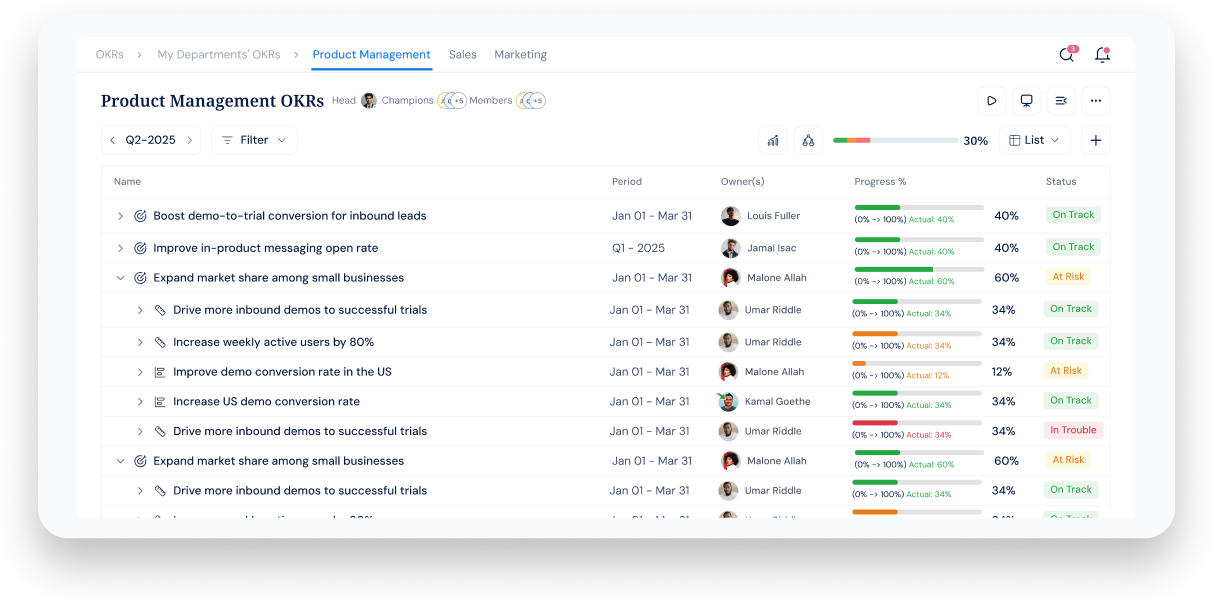The image size is (1213, 602).
Task: Click the icon beside Increase US demo conversion rate
Action: click(160, 402)
